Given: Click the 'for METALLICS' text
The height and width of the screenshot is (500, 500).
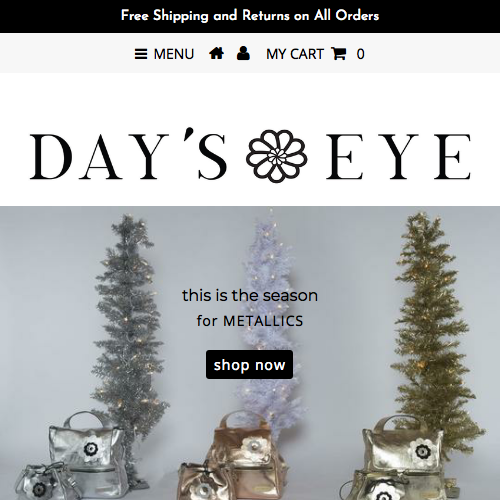Looking at the screenshot, I should click(x=250, y=321).
